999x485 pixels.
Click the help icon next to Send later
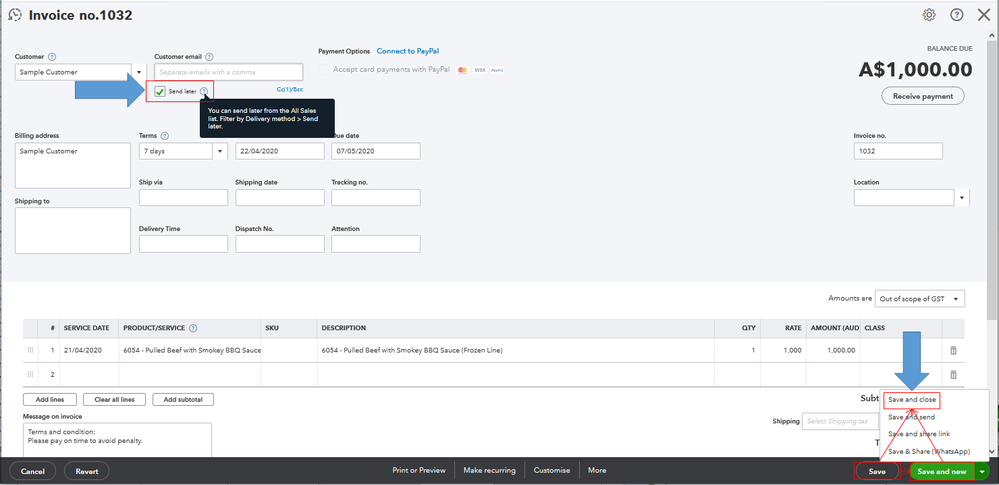pos(204,91)
